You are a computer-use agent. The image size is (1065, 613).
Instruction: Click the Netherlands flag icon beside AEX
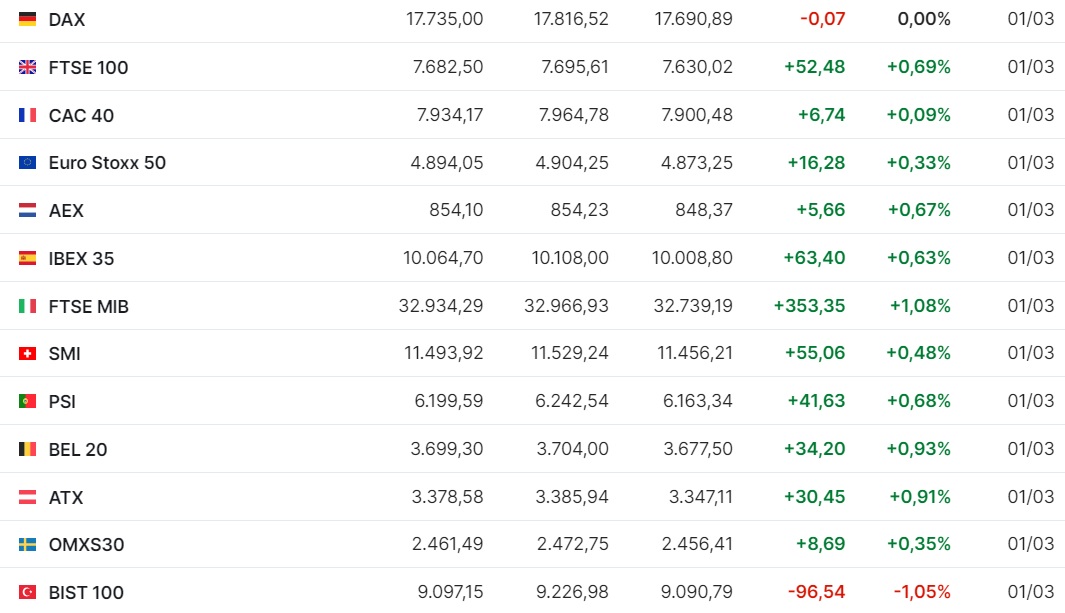[x=28, y=210]
